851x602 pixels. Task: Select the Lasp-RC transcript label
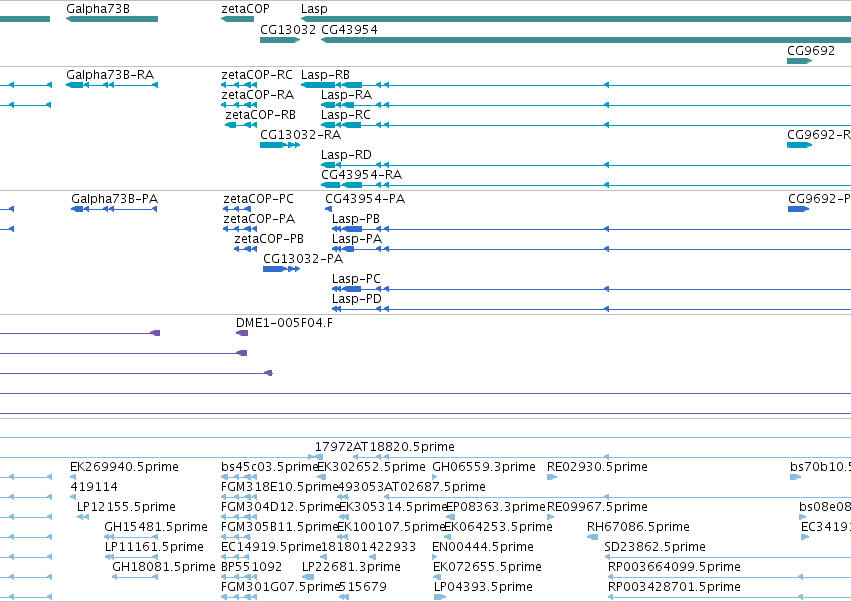346,115
